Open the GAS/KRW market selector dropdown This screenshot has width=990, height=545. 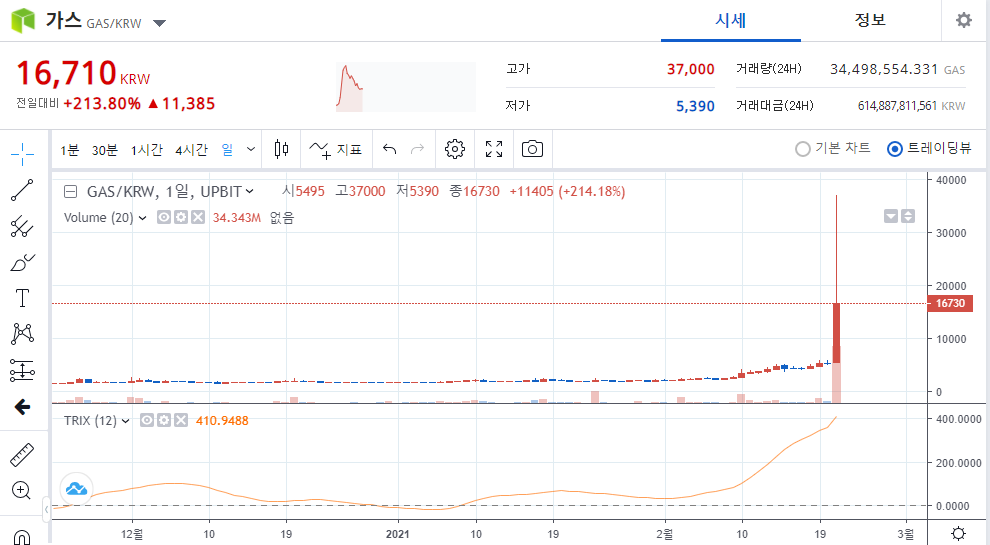(x=160, y=23)
